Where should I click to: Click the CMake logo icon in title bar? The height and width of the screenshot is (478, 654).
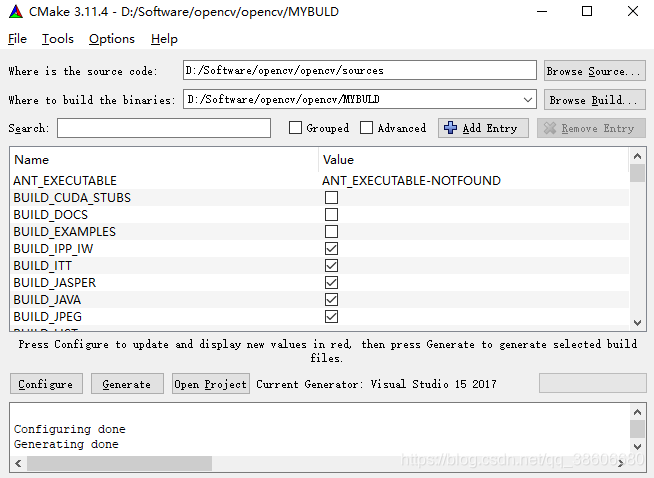(x=16, y=12)
